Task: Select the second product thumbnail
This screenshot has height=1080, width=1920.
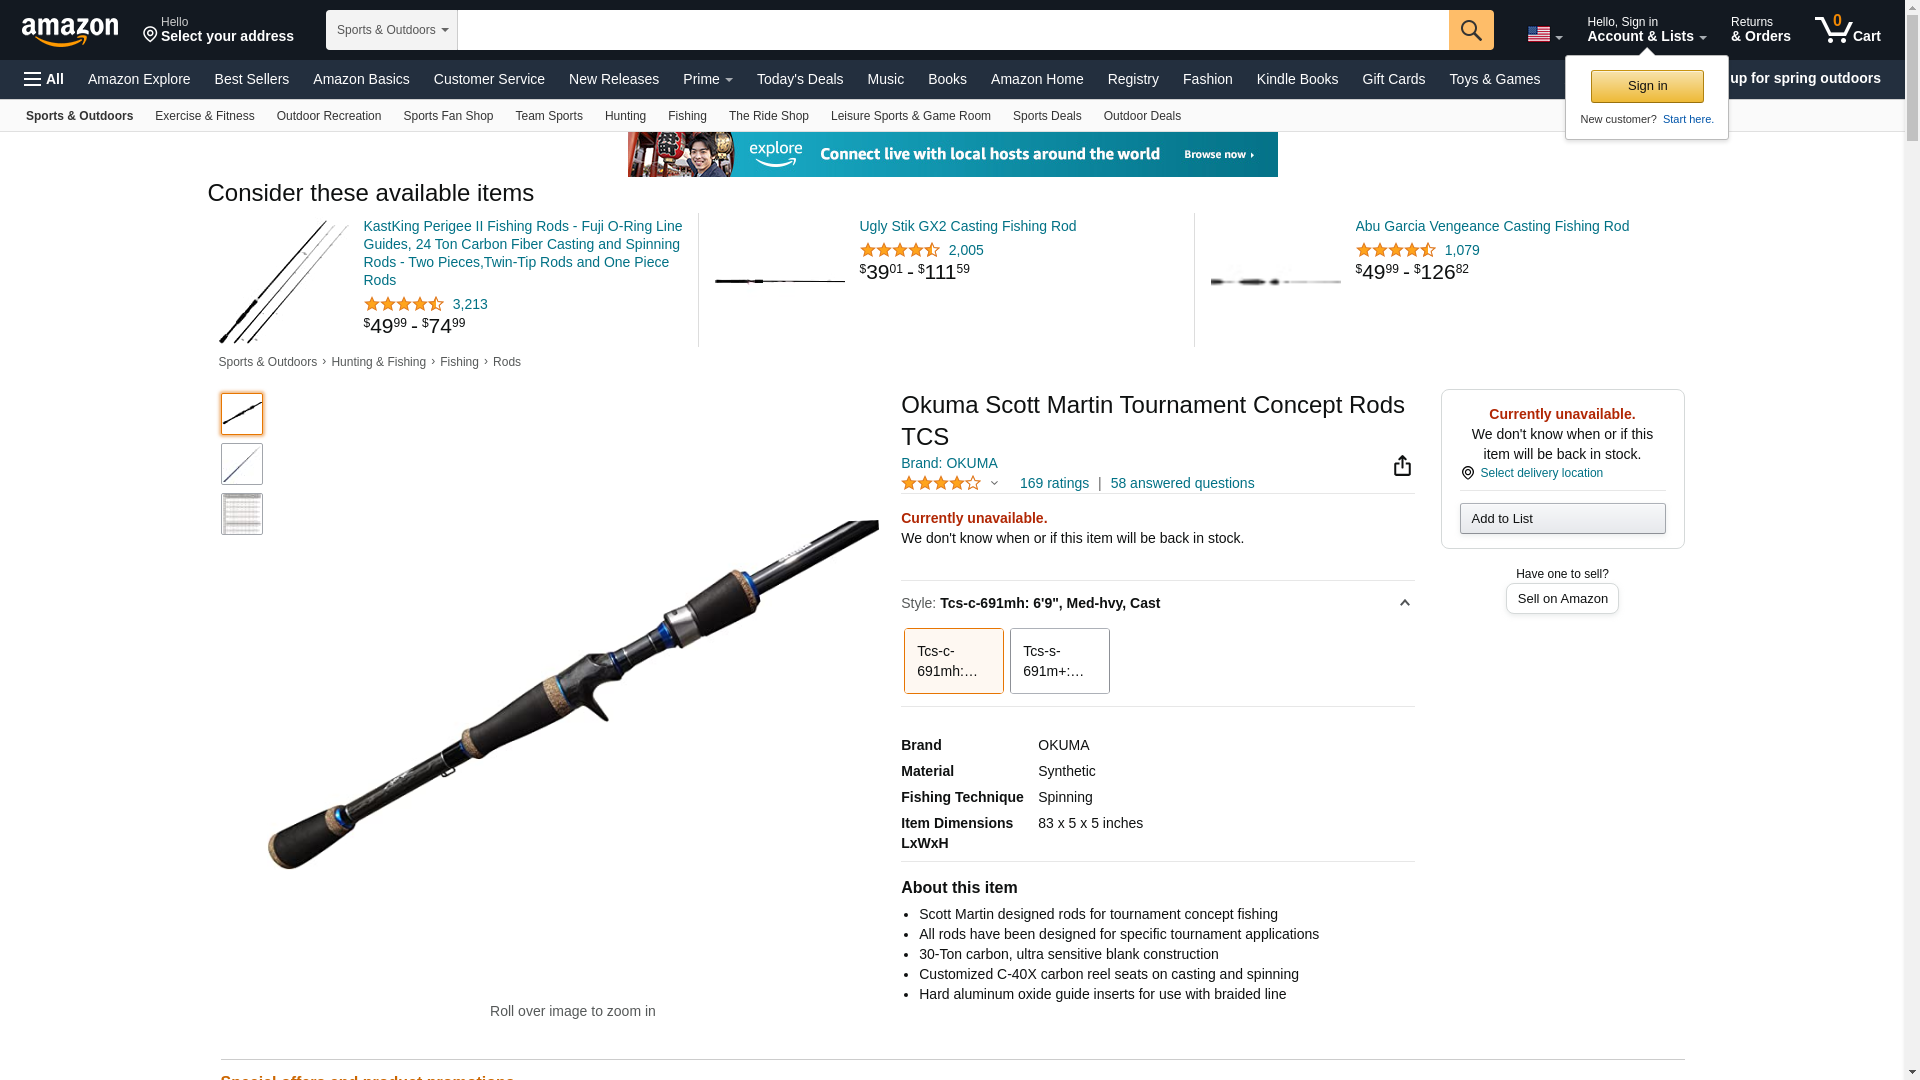Action: pyautogui.click(x=242, y=464)
